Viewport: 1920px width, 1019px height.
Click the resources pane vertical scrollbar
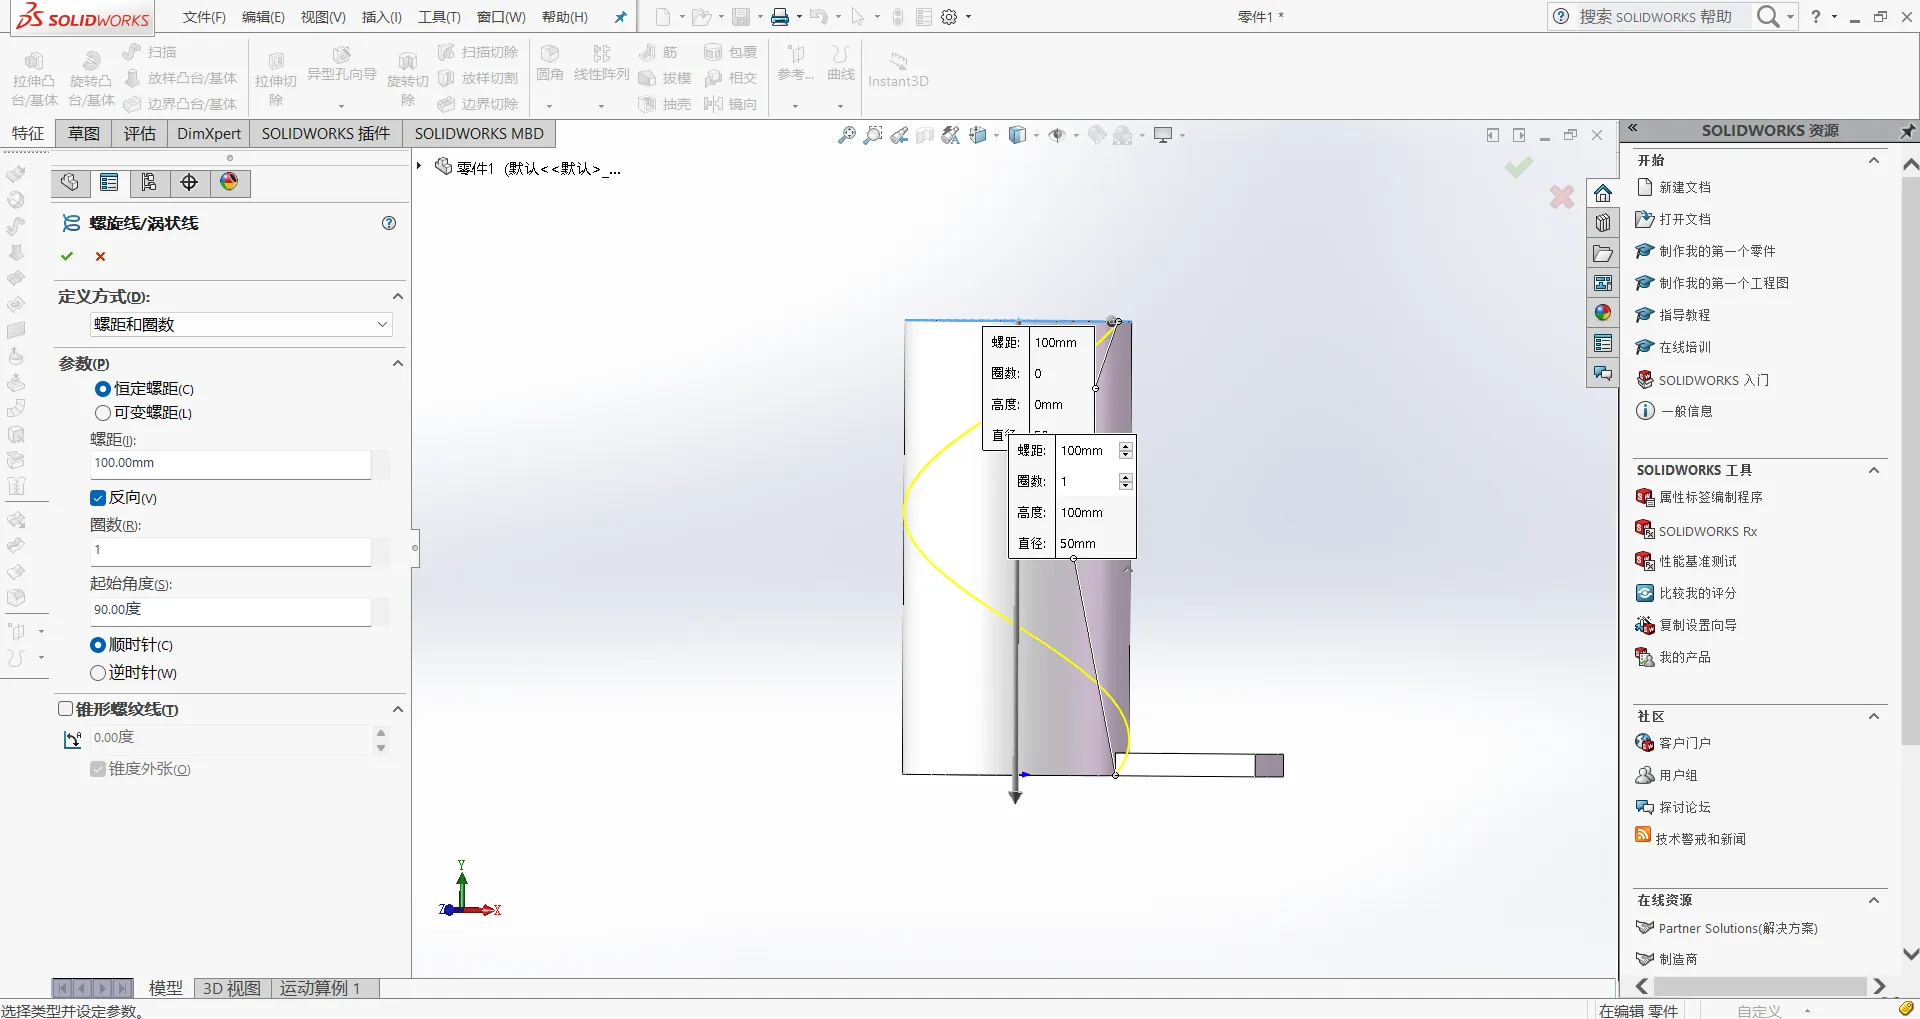point(1910,460)
